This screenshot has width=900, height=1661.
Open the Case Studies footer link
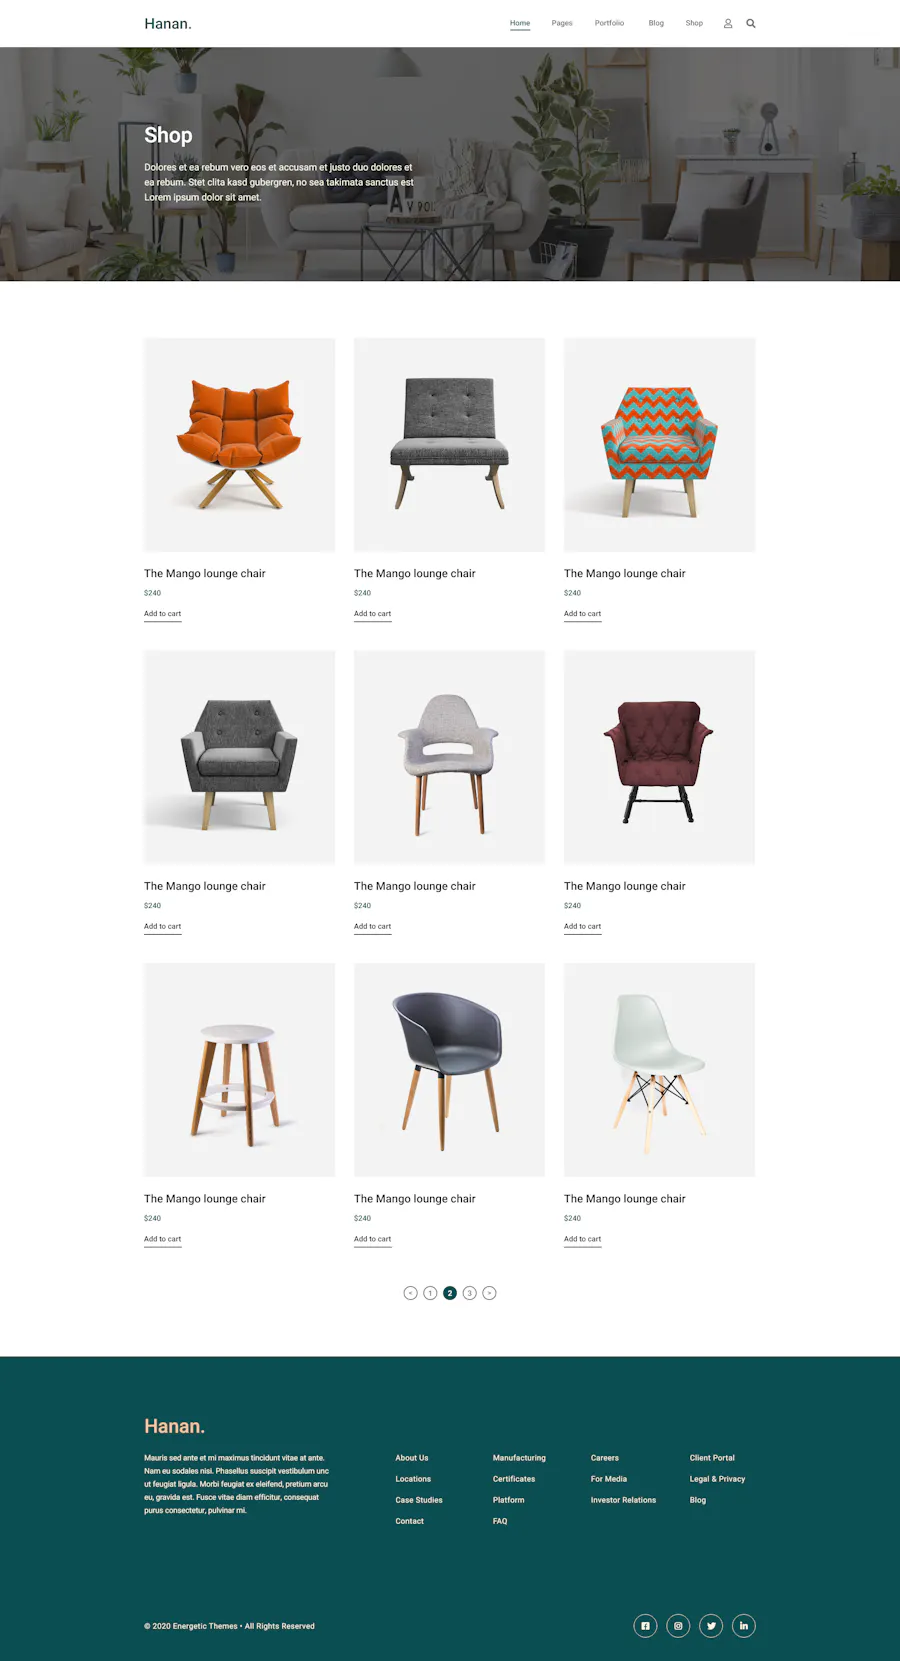(x=419, y=1500)
